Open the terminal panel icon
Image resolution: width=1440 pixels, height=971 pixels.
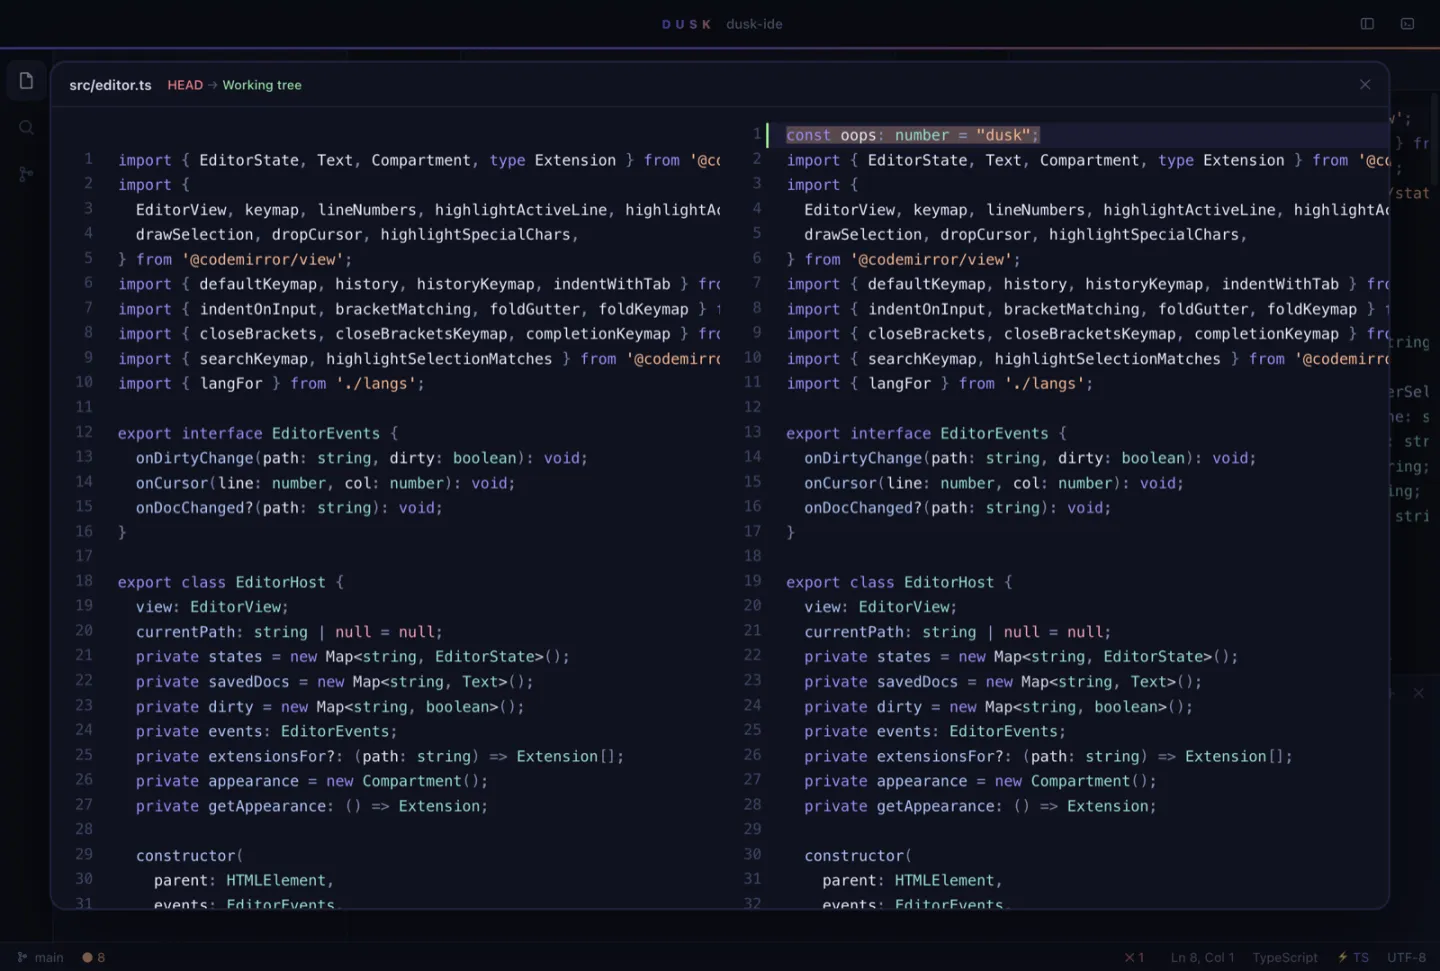[1407, 24]
